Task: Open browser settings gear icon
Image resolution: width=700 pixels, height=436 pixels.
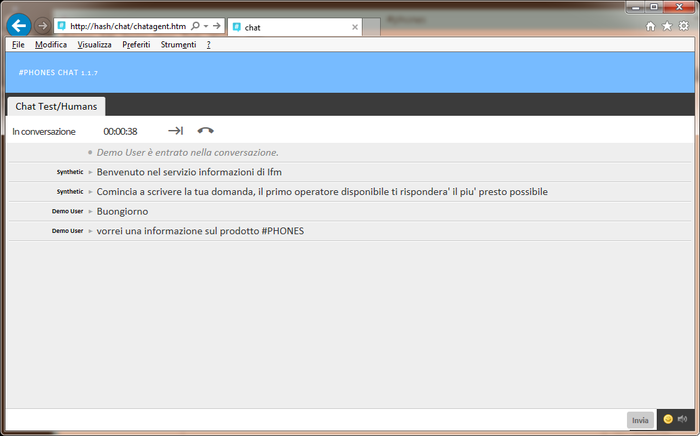Action: (x=683, y=26)
